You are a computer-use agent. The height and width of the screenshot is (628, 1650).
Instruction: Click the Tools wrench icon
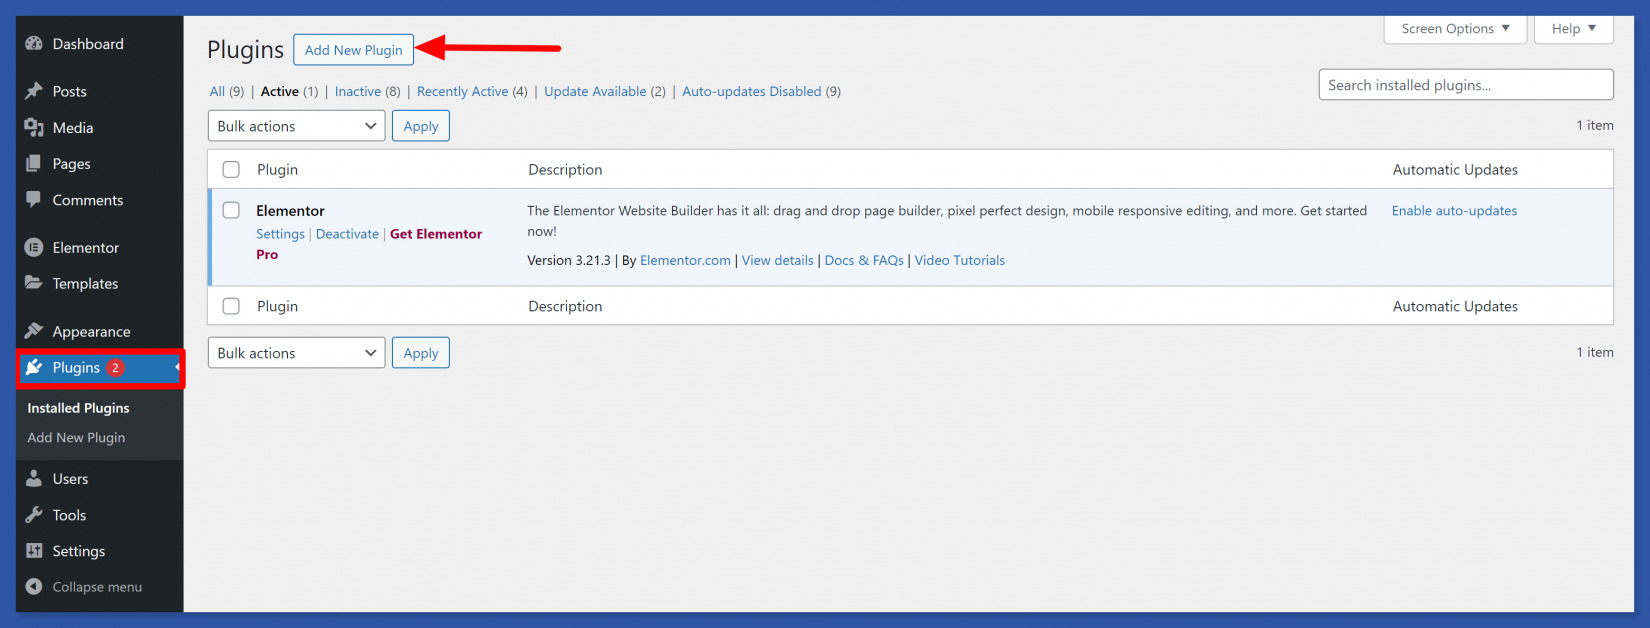(34, 515)
